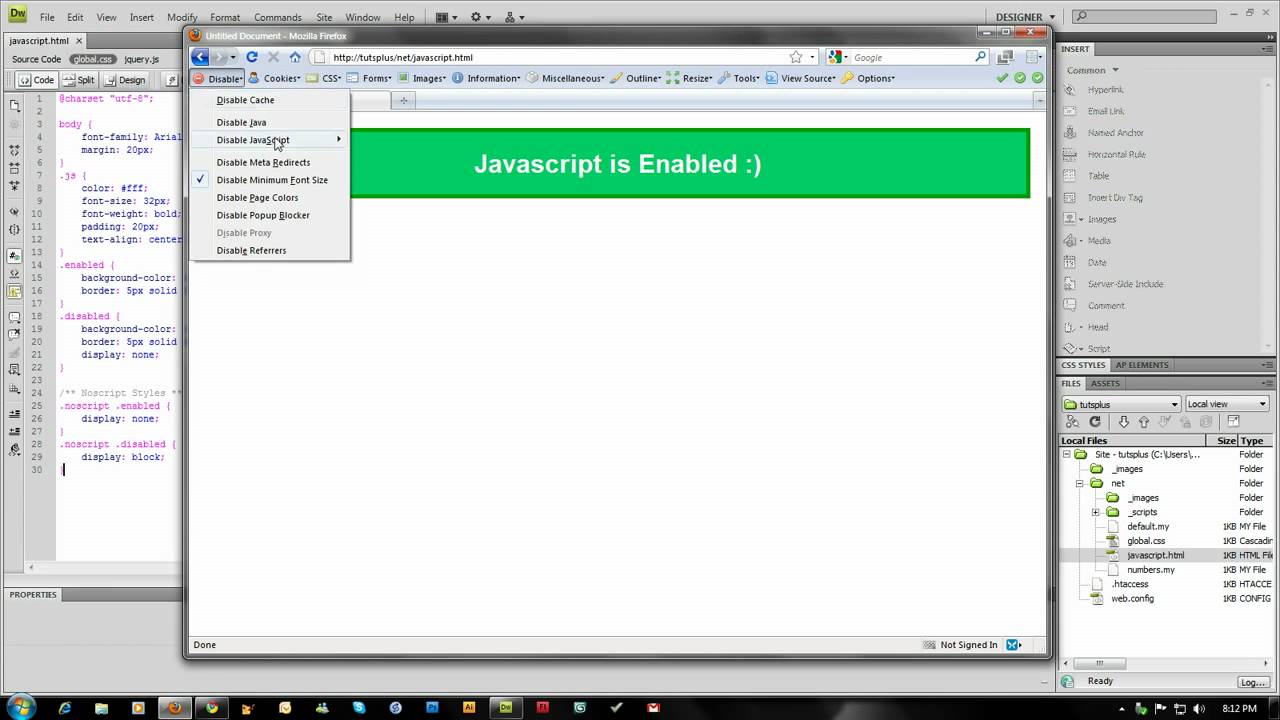Connect to remote host in Files panel
Screen dimensions: 1280x720
(1072, 422)
